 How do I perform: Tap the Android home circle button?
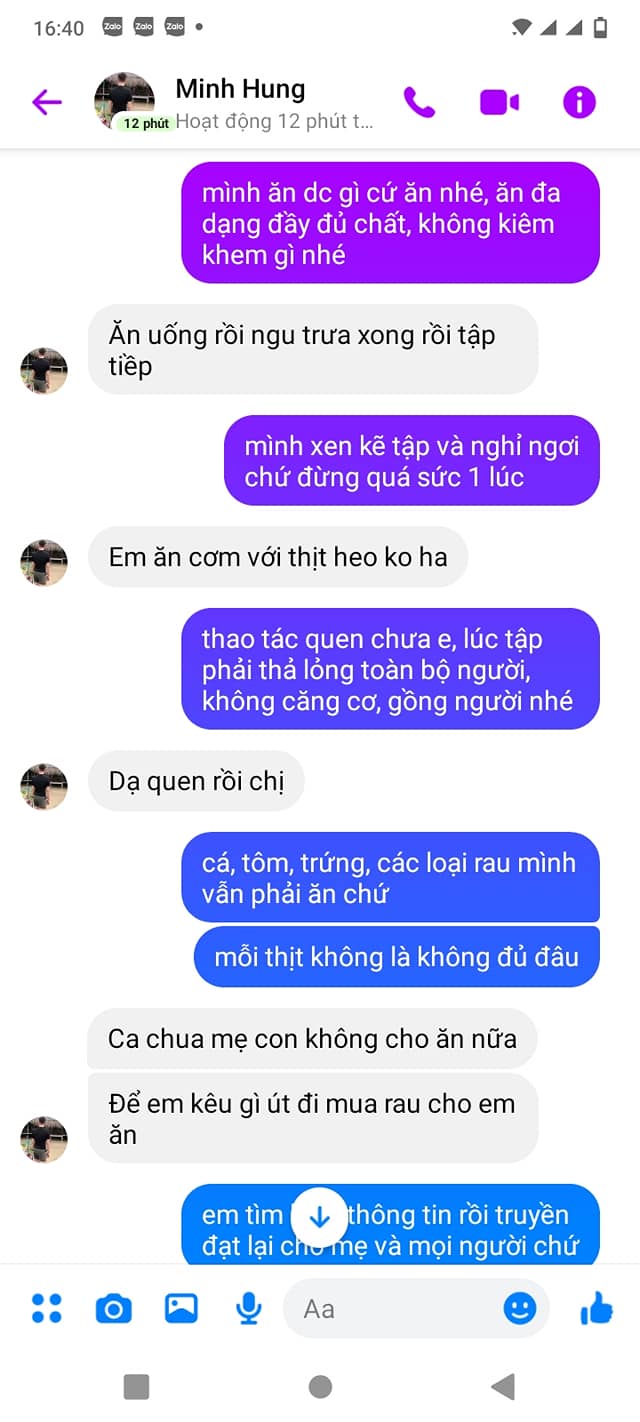tap(320, 1386)
